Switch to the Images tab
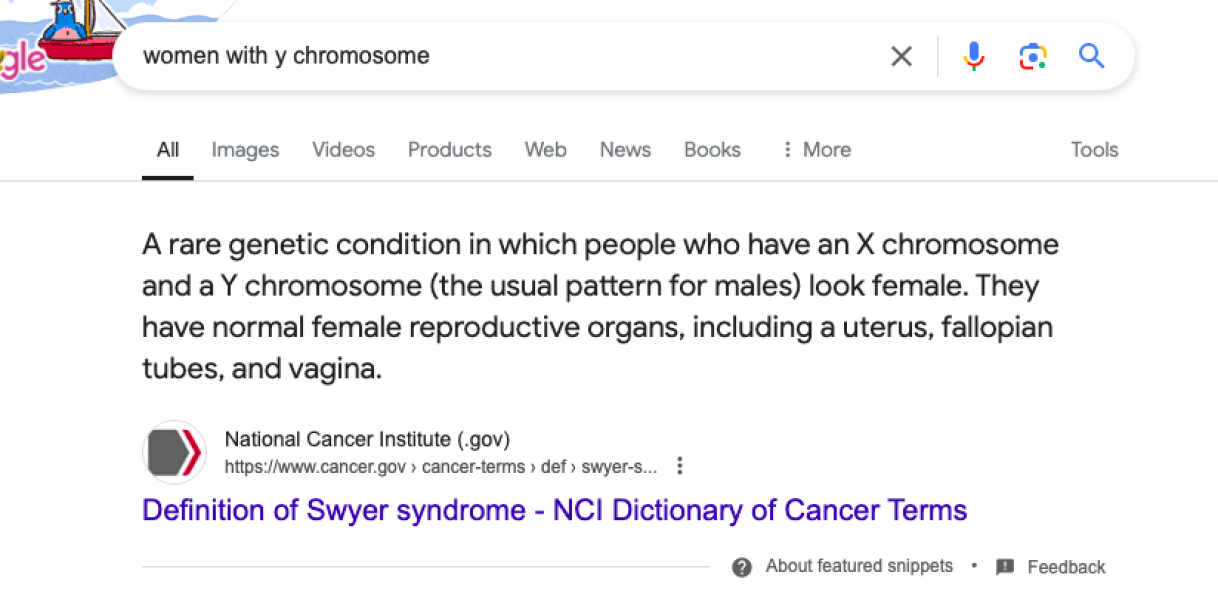This screenshot has width=1218, height=600. 245,149
